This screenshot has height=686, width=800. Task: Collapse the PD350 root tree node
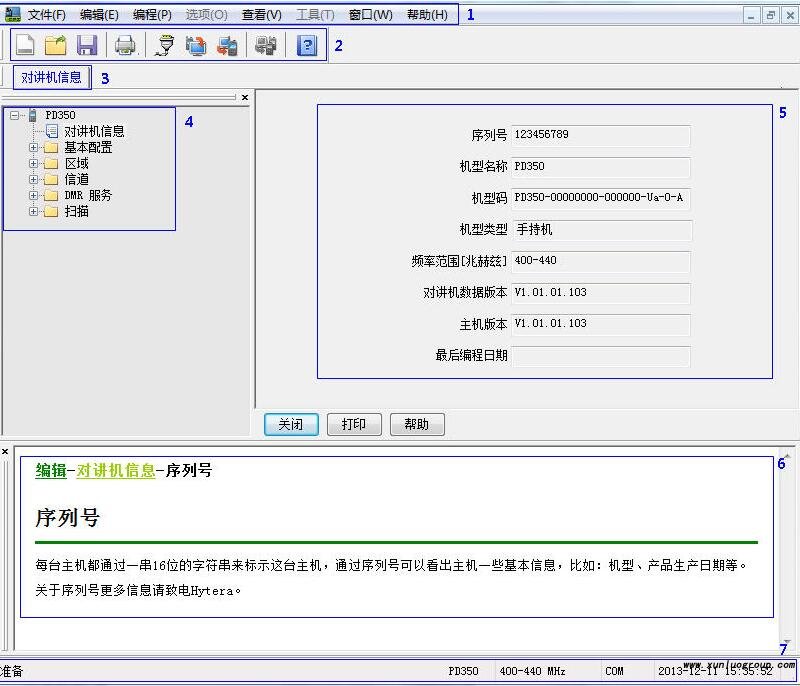coord(14,115)
